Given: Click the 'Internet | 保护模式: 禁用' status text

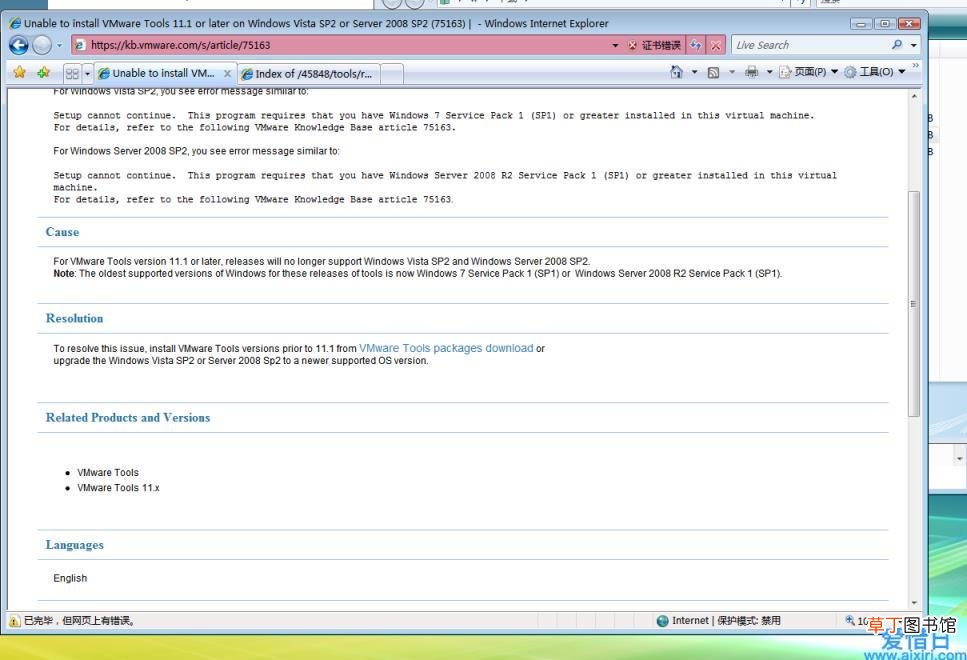Looking at the screenshot, I should 726,621.
